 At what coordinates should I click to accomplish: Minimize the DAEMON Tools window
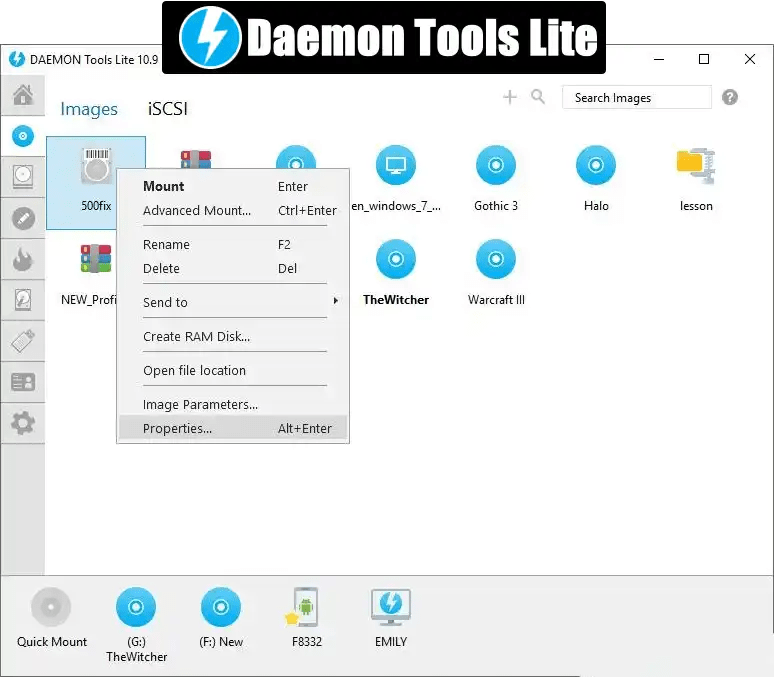[658, 59]
